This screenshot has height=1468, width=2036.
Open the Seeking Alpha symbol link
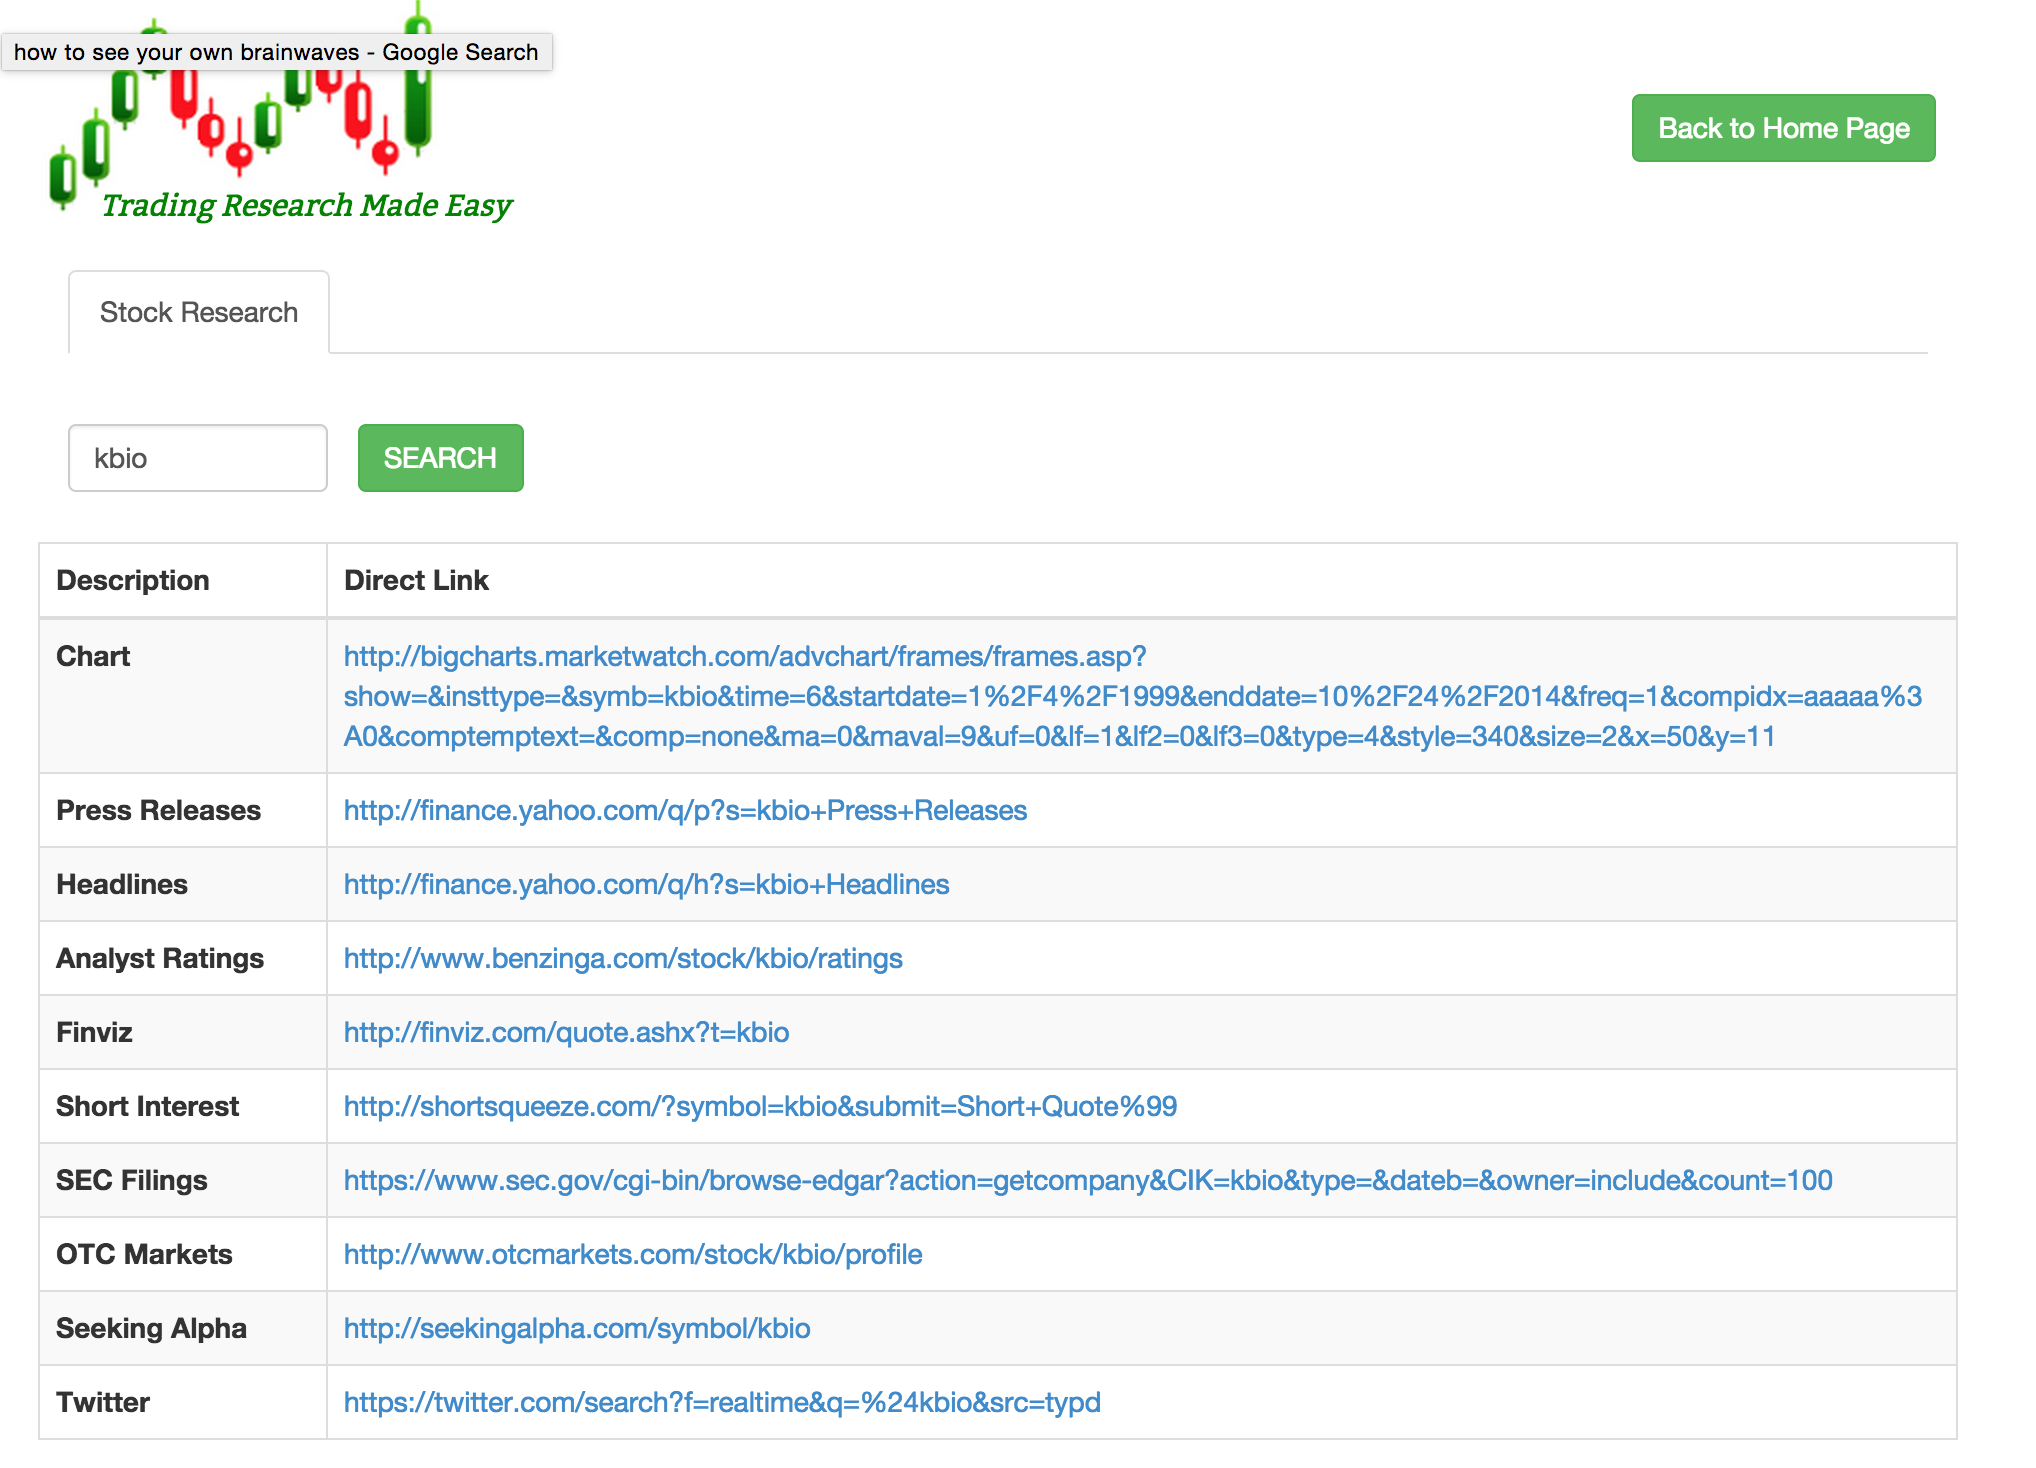click(x=577, y=1328)
